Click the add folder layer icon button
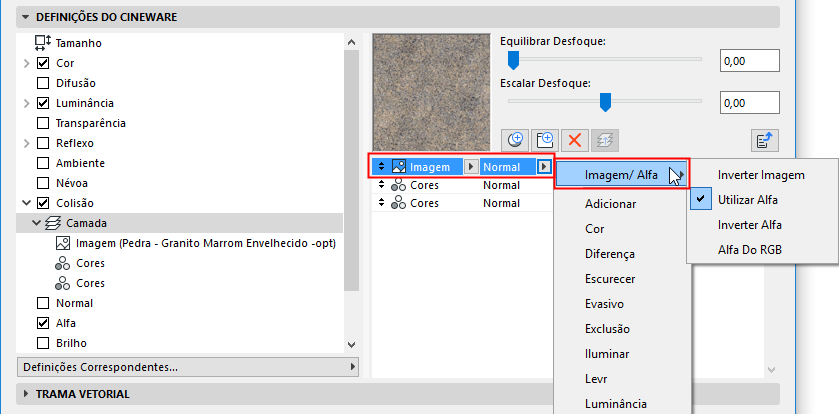The image size is (839, 414). [x=545, y=141]
